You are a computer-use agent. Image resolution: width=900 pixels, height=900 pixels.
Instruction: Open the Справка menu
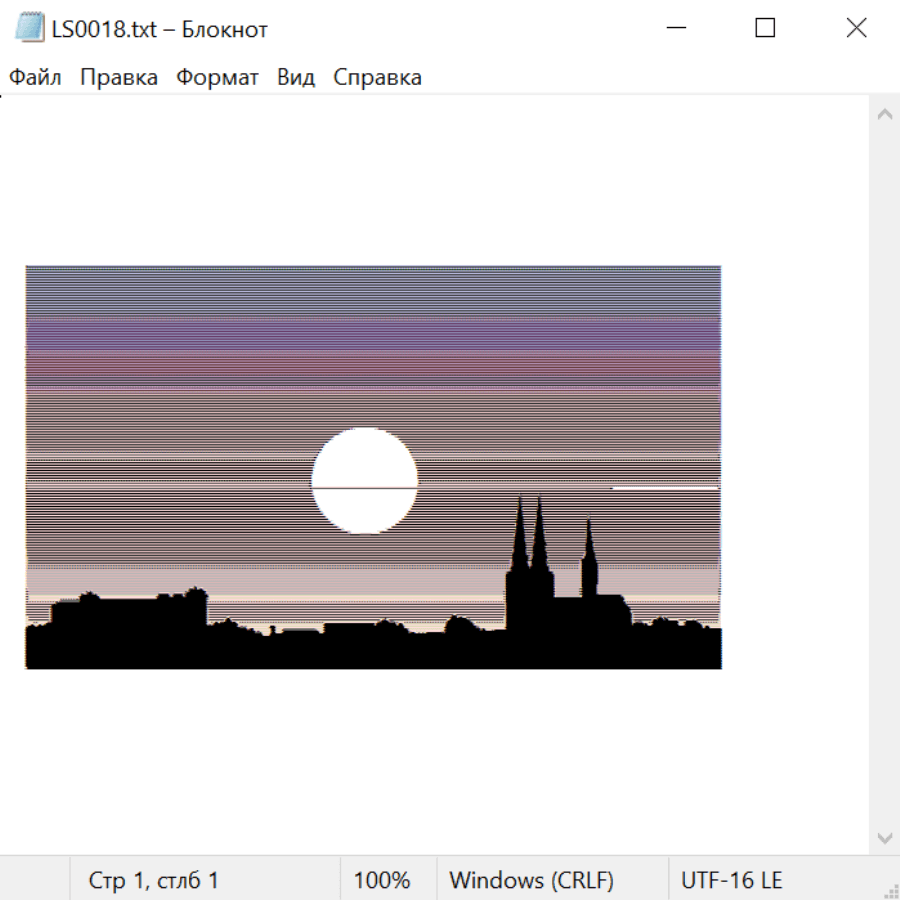(x=377, y=78)
